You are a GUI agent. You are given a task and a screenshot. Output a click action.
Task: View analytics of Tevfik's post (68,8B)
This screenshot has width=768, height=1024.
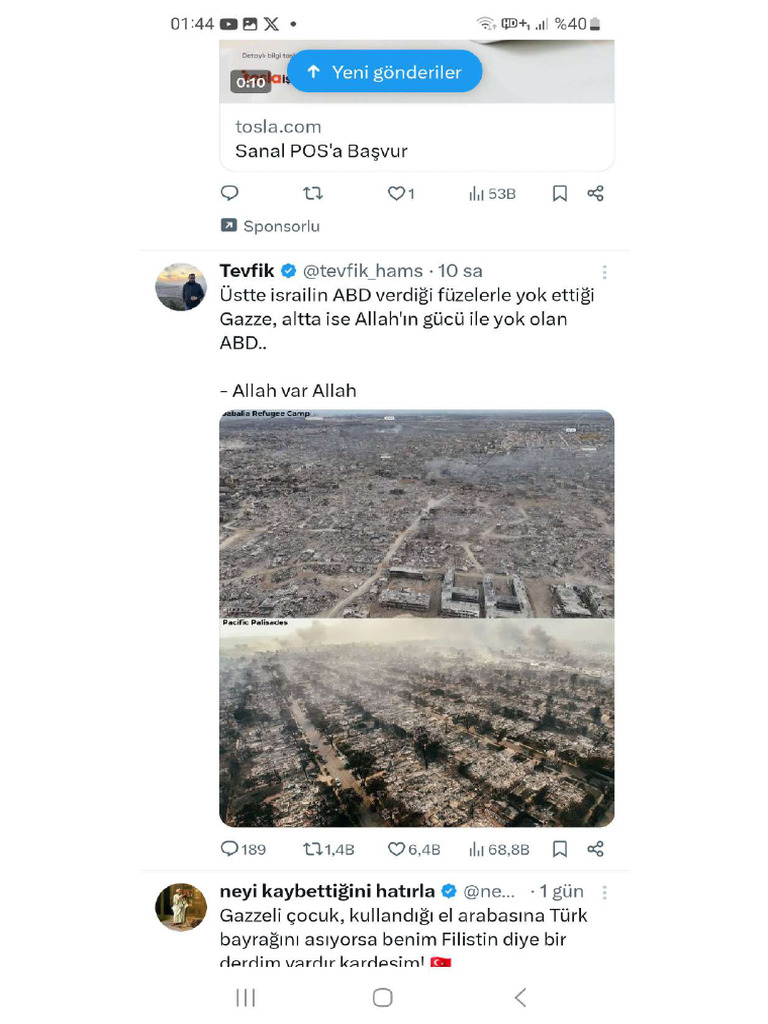pos(498,849)
